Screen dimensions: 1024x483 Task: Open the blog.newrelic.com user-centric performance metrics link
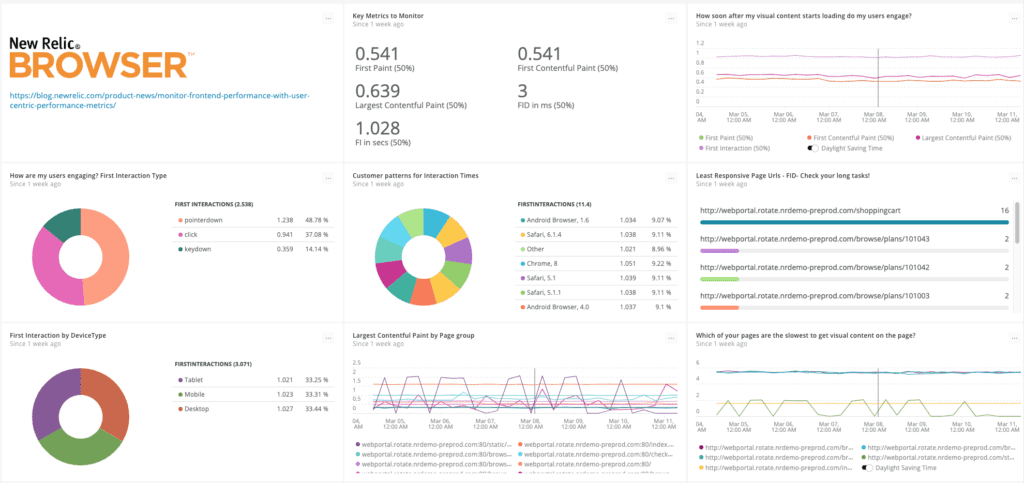[x=160, y=100]
